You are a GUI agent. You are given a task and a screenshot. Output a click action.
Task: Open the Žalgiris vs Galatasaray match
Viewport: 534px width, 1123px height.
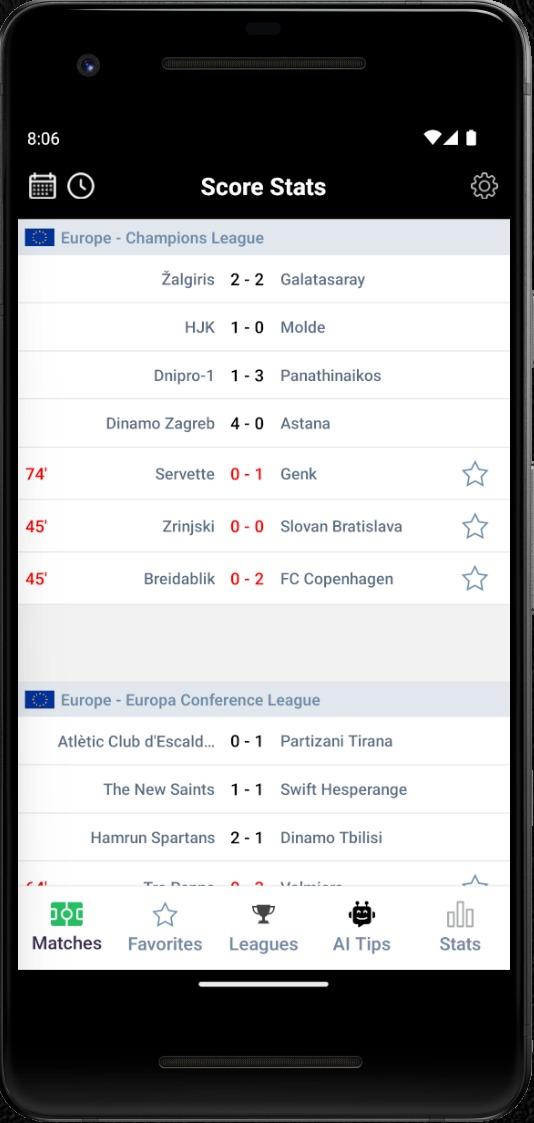[x=264, y=279]
